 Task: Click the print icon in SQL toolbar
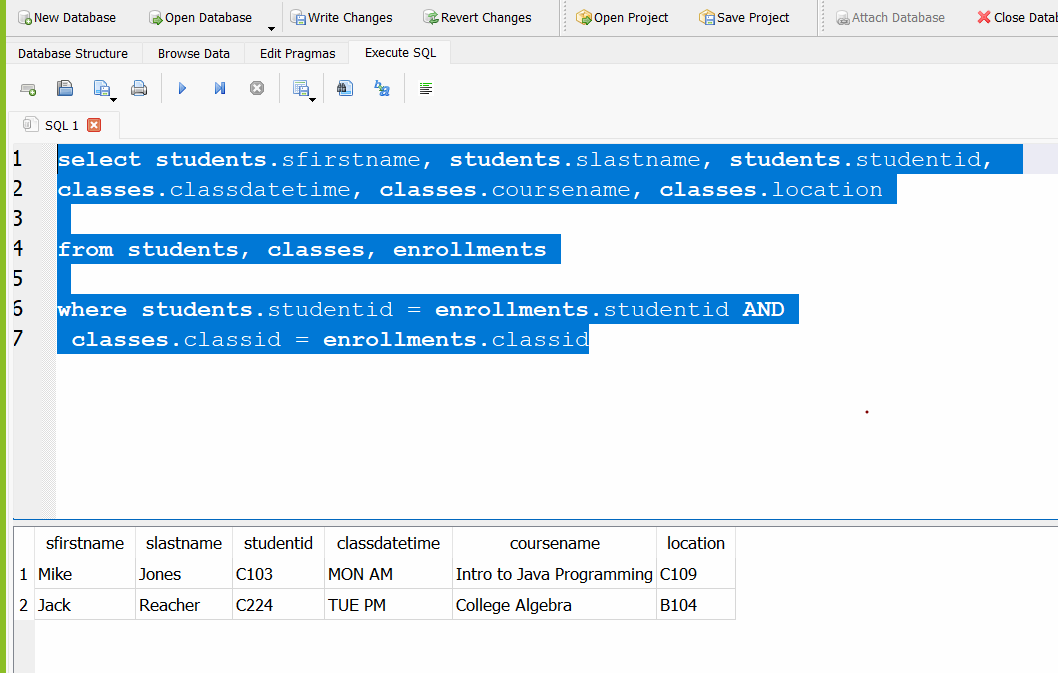pos(139,88)
